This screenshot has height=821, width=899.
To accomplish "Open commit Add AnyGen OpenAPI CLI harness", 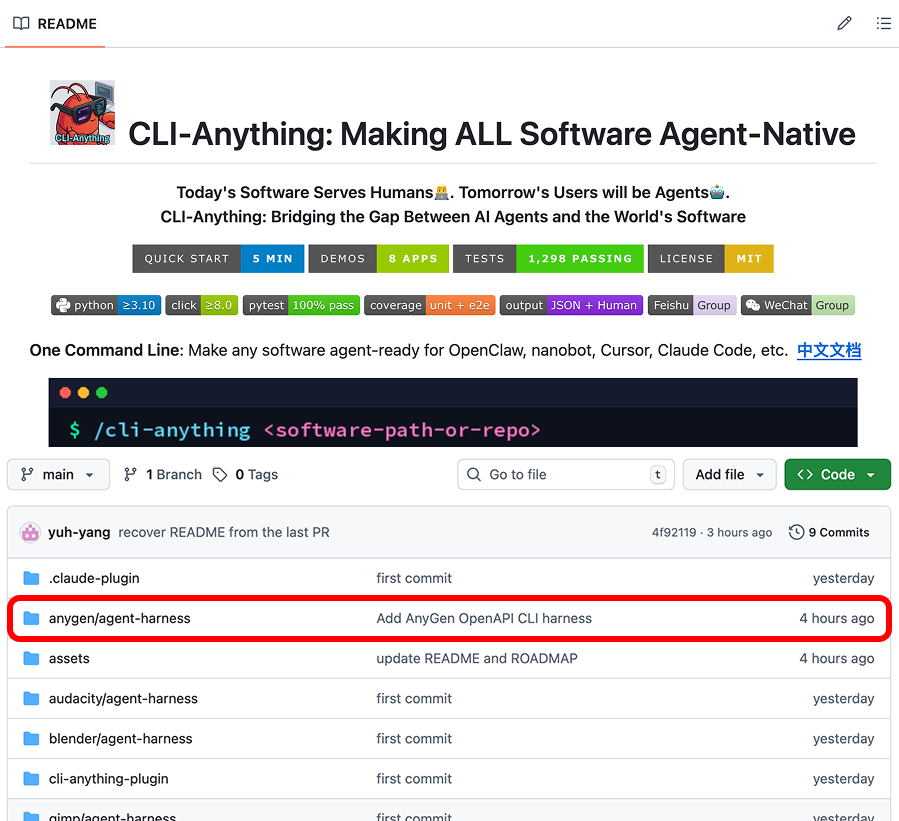I will pyautogui.click(x=484, y=619).
